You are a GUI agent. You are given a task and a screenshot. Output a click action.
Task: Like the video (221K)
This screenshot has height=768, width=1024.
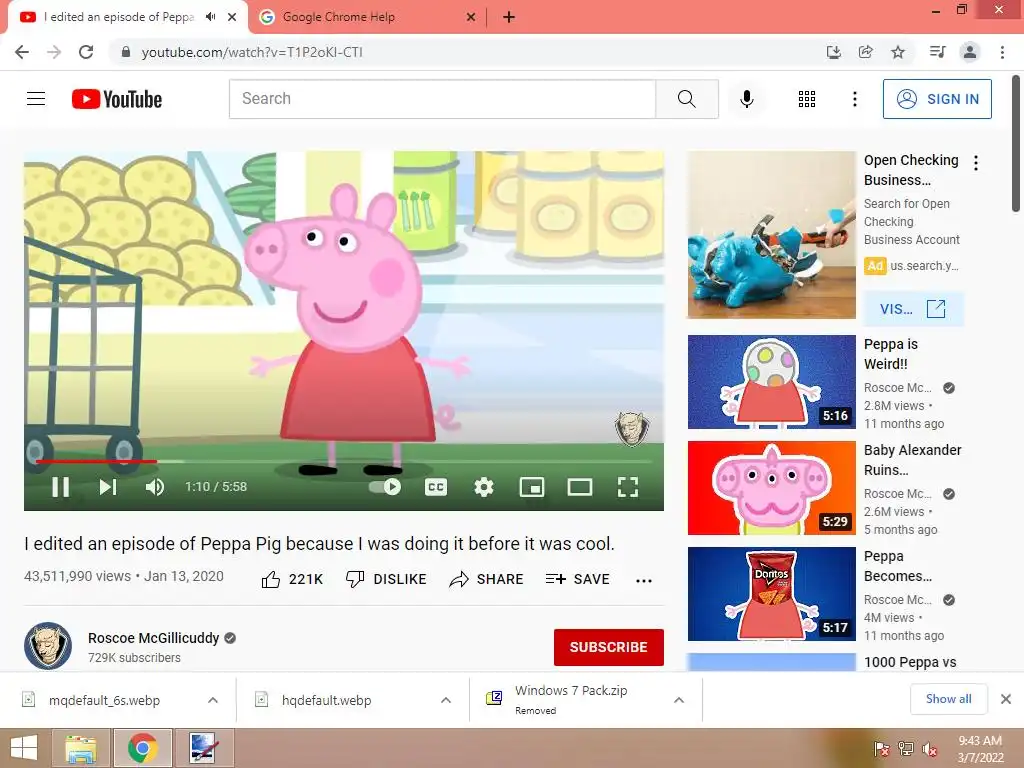(x=292, y=579)
